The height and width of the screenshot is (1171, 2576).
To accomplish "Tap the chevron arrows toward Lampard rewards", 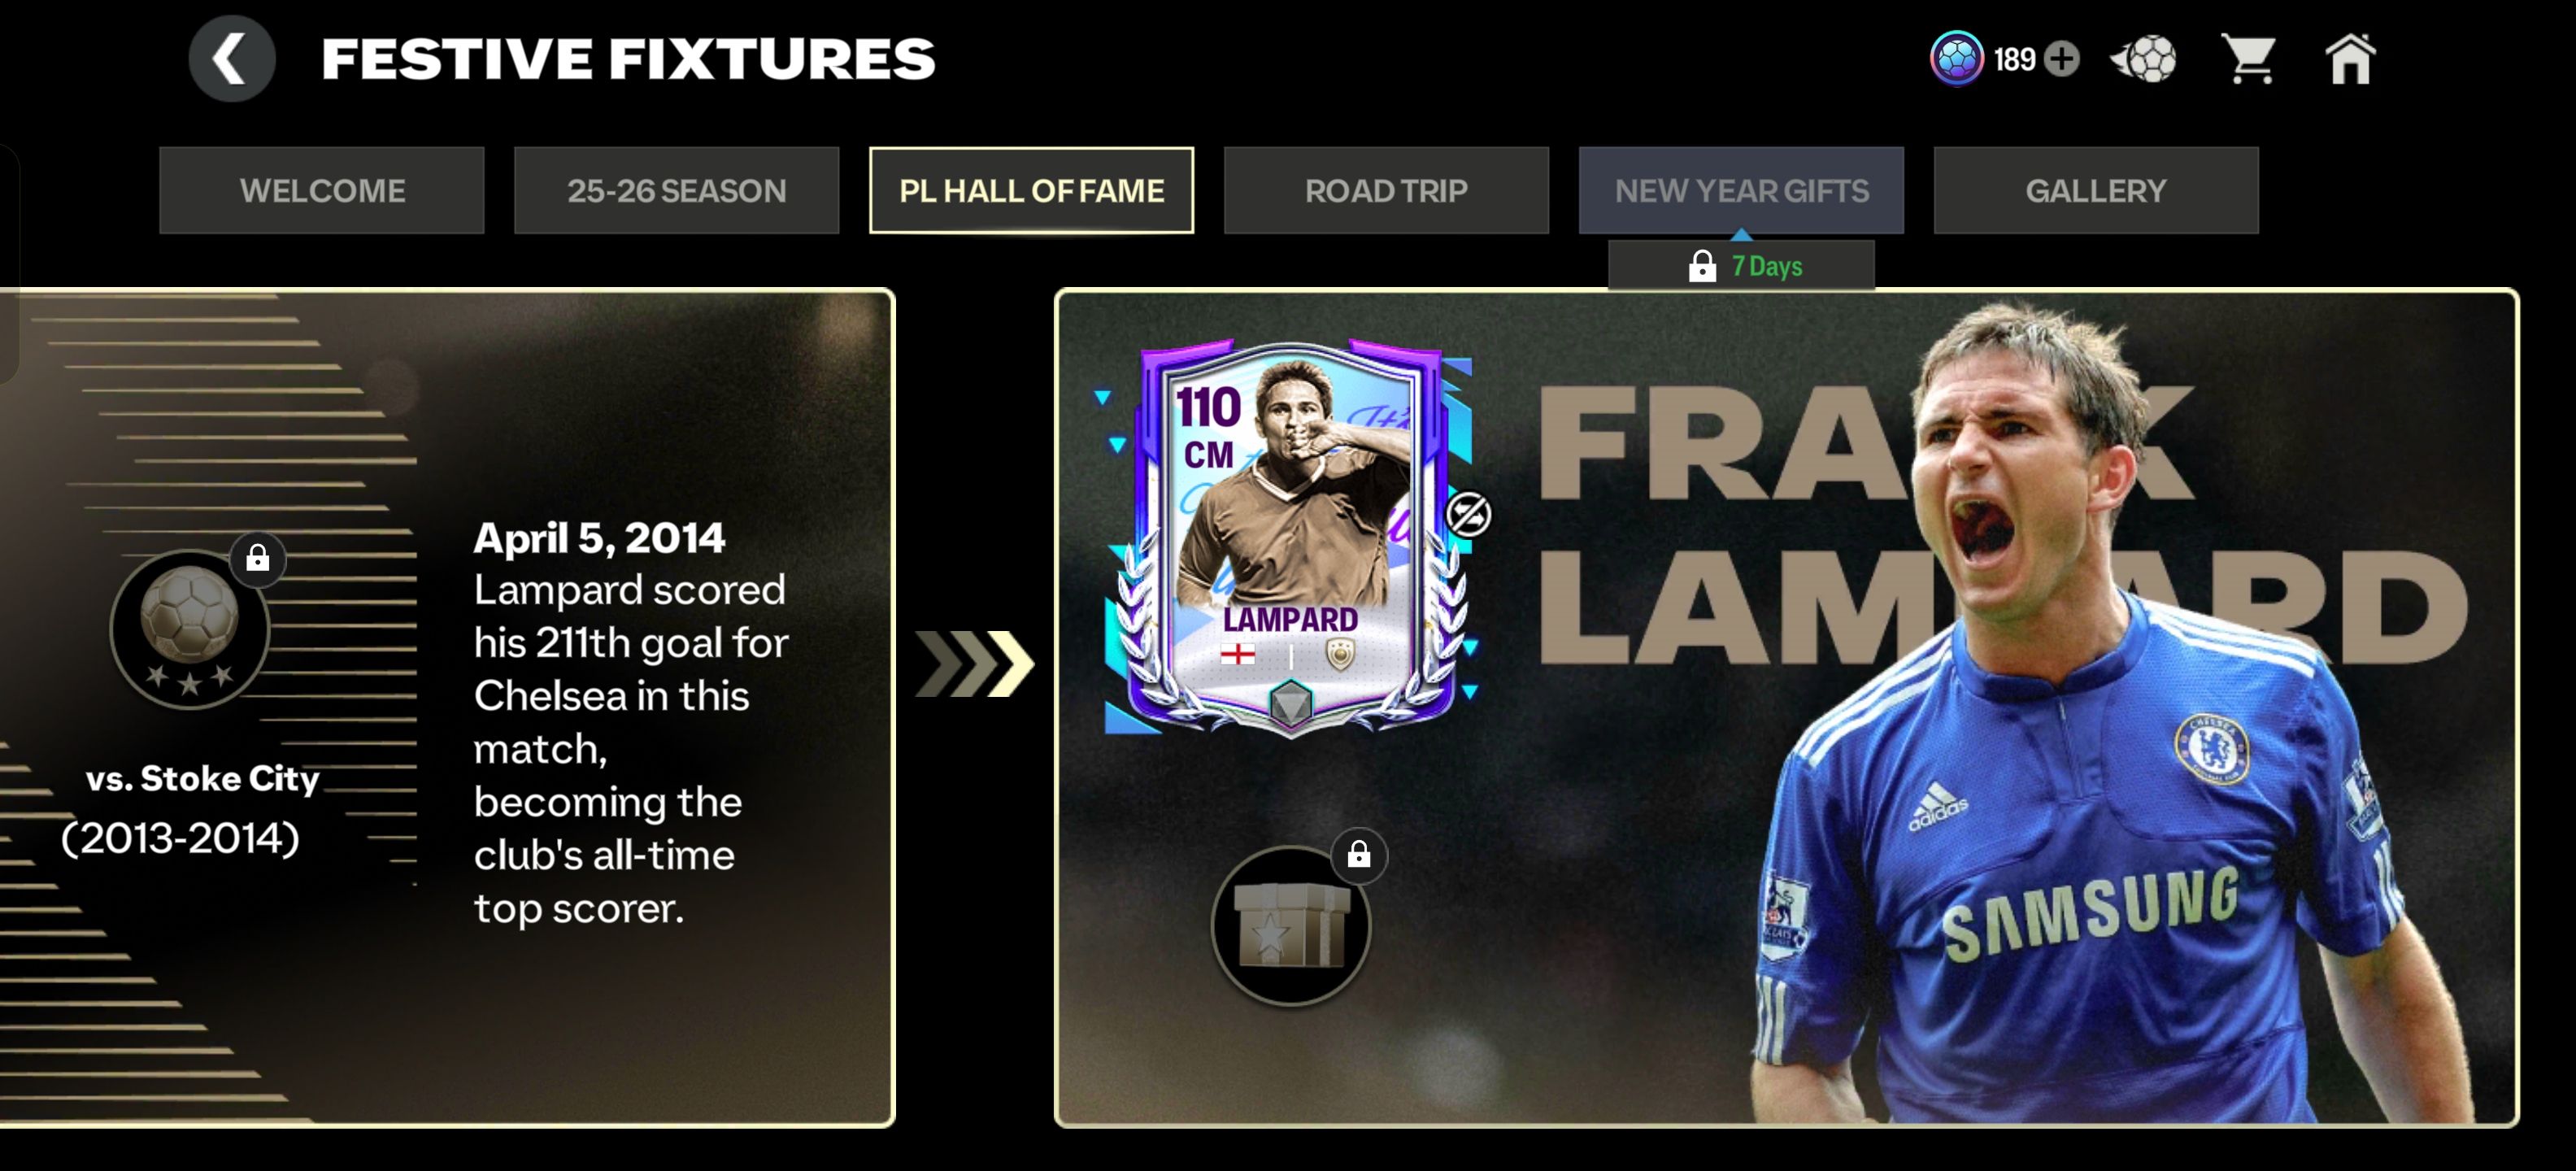I will (975, 663).
